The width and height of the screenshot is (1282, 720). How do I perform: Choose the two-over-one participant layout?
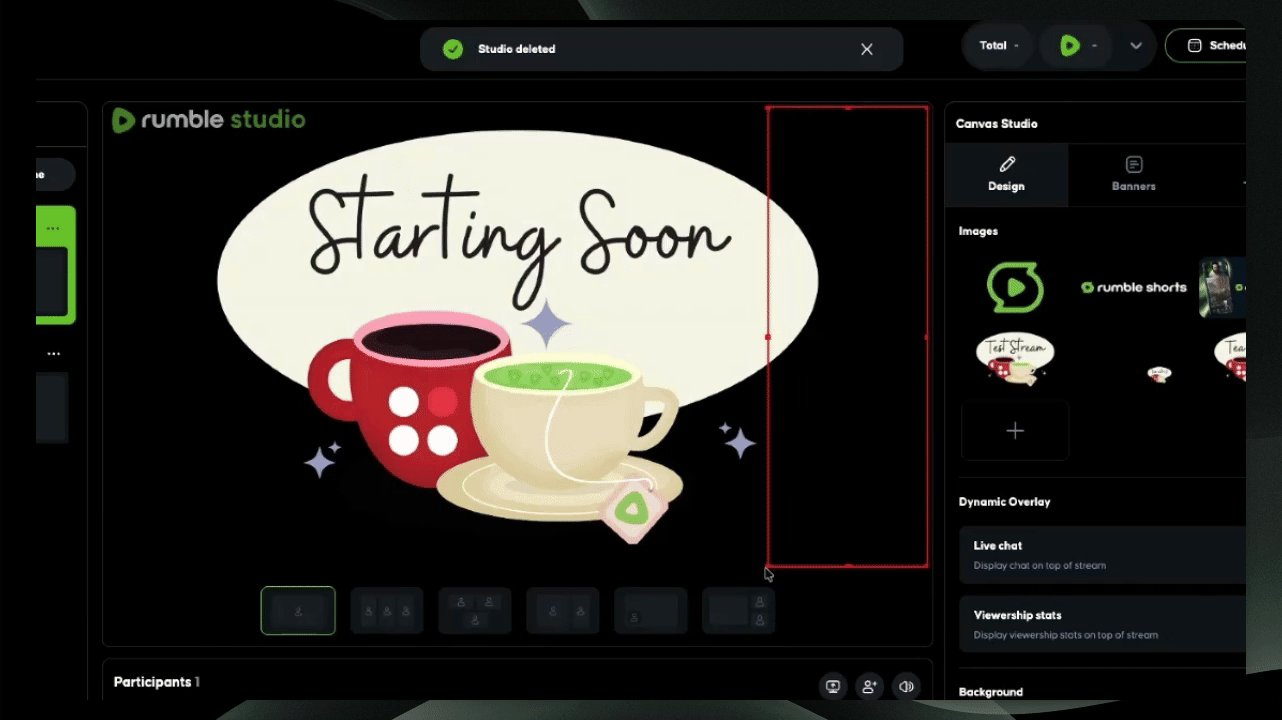point(474,610)
